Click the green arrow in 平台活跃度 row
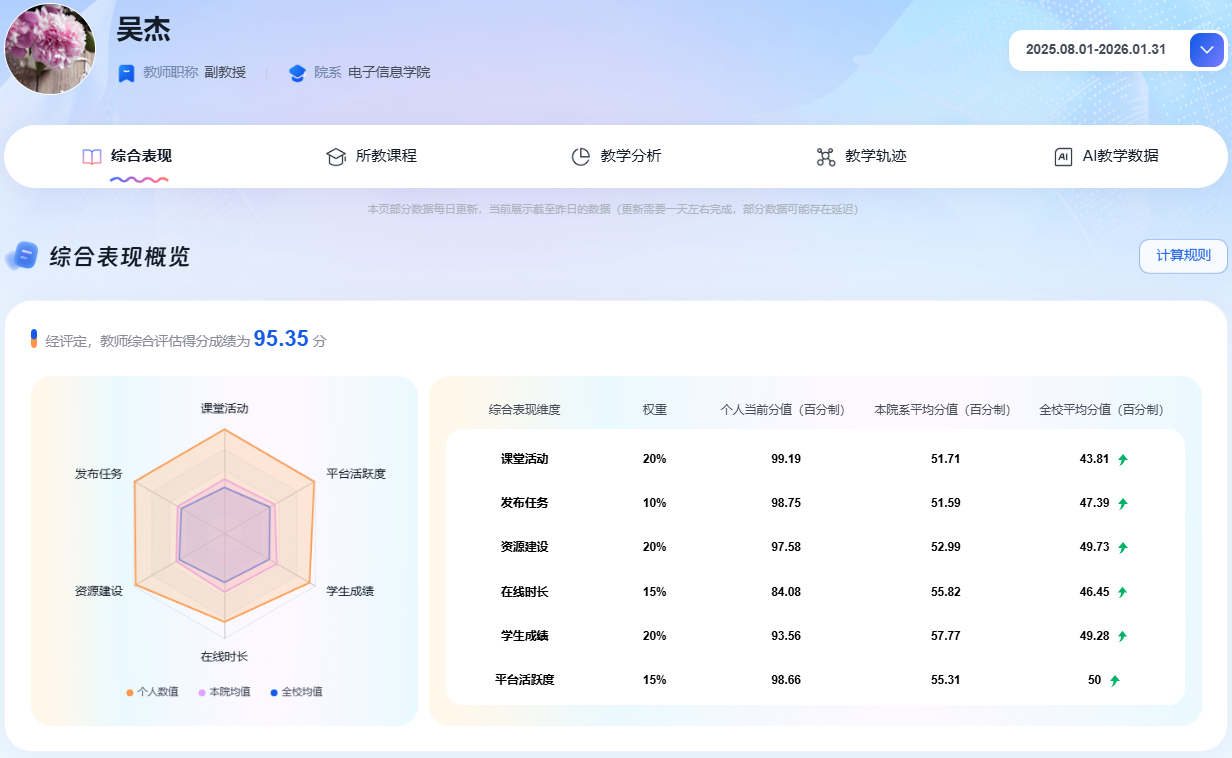Viewport: 1232px width, 758px height. point(1115,681)
